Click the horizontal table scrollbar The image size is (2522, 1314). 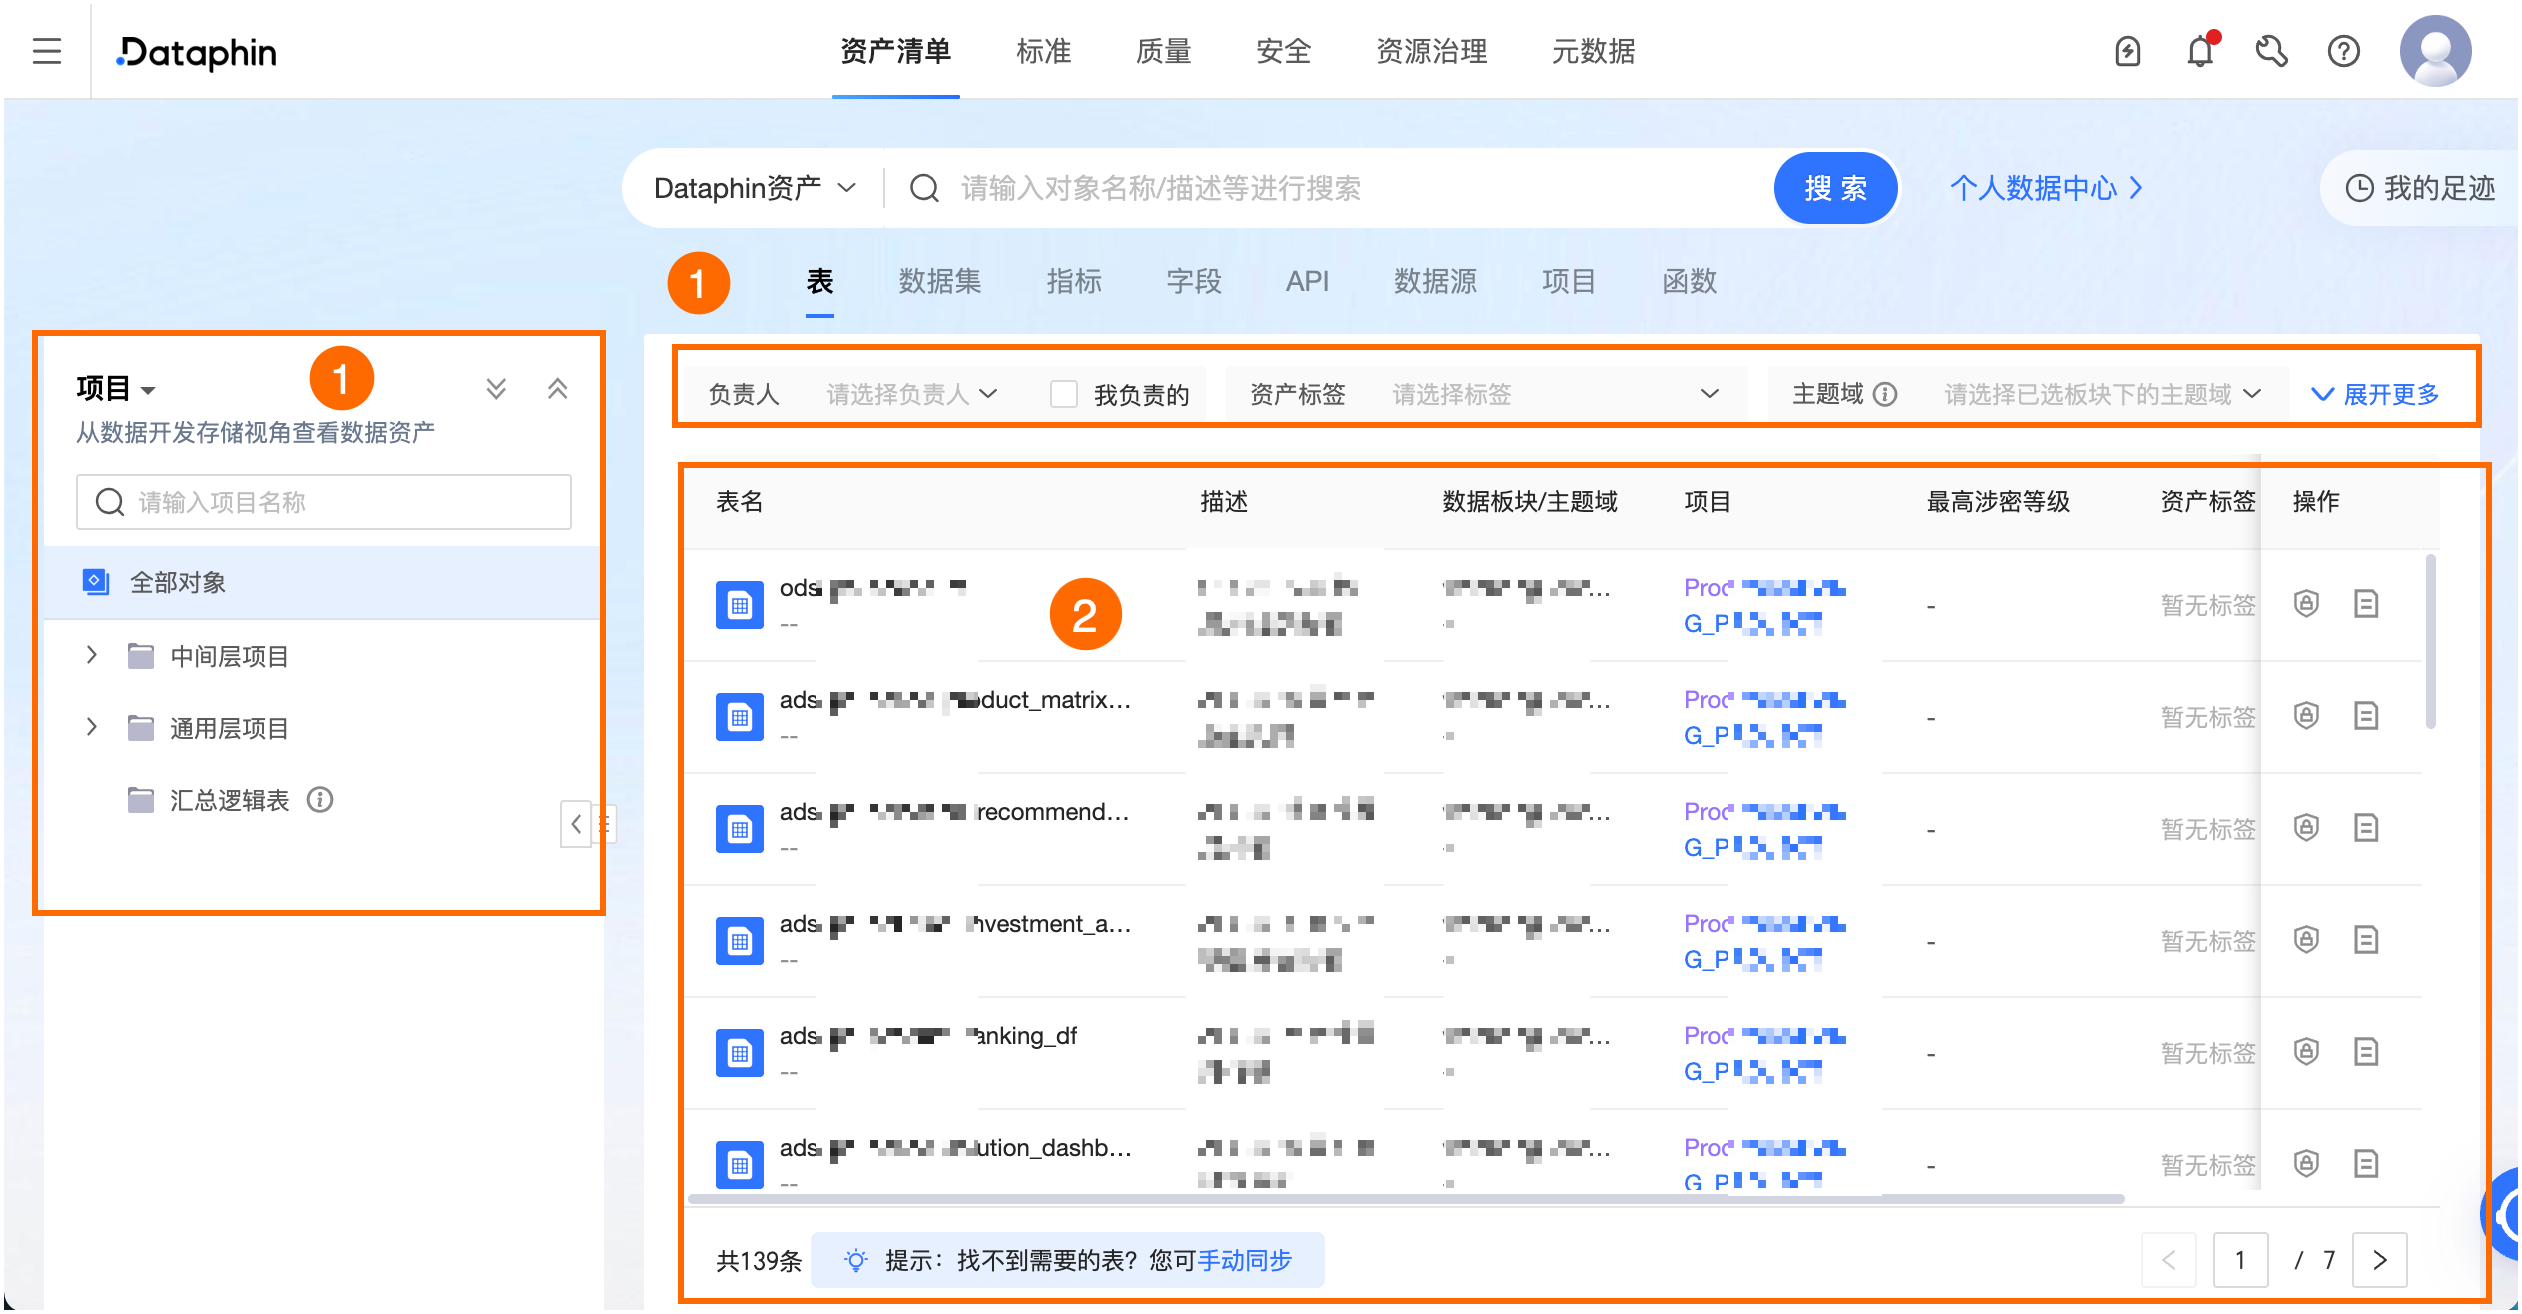tap(1406, 1198)
